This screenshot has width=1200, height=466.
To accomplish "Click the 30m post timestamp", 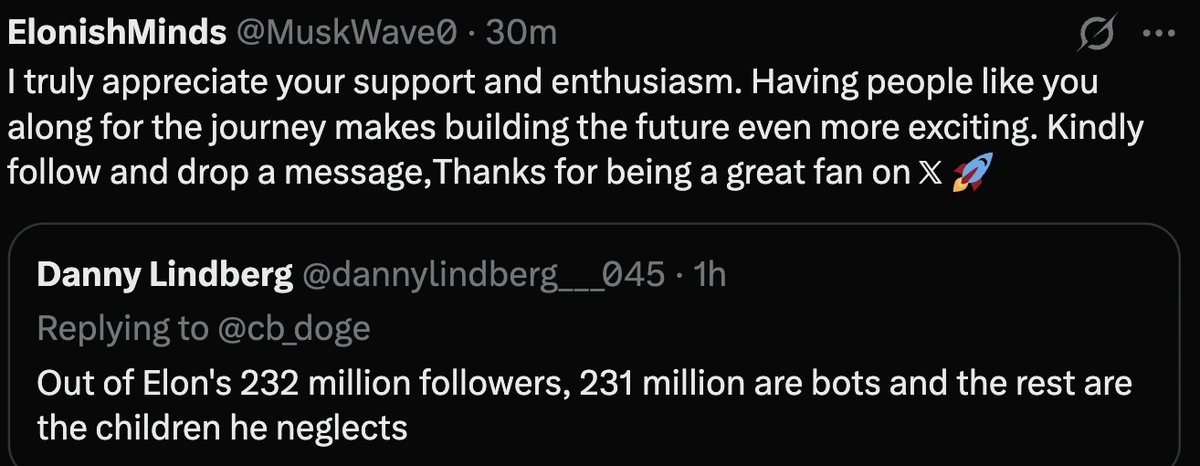I will pos(525,33).
